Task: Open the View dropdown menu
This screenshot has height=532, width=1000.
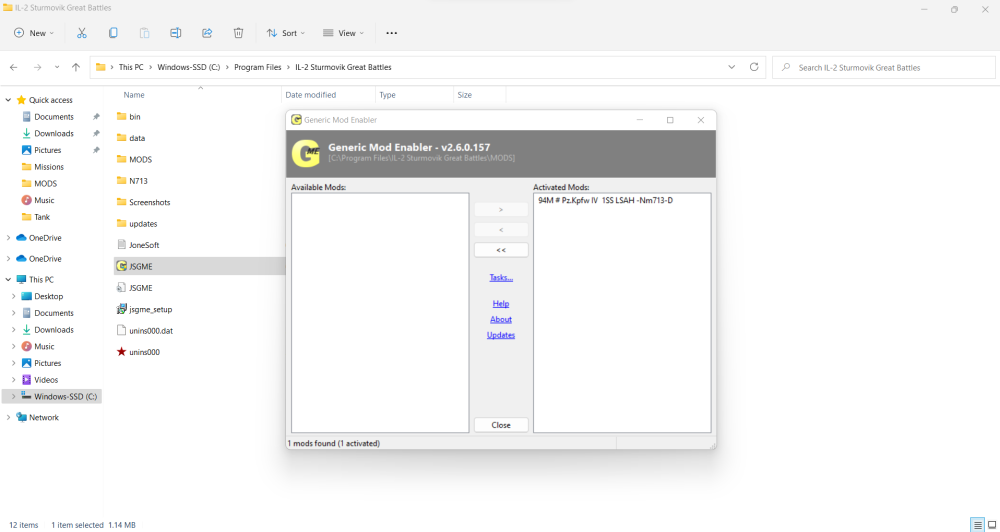Action: click(341, 33)
